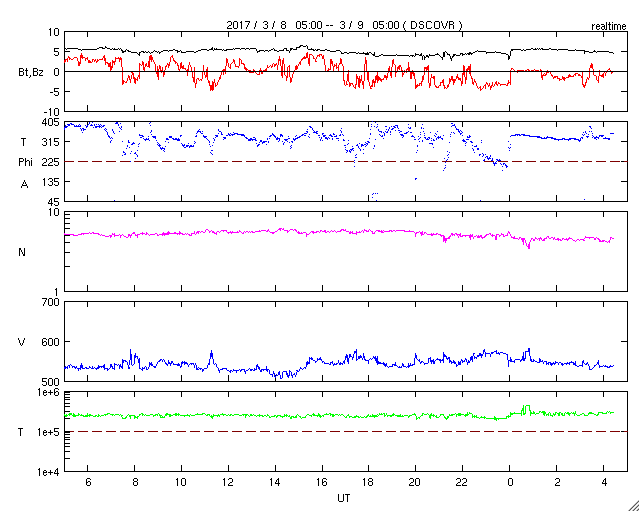The height and width of the screenshot is (512, 640).
Task: Click the '500' velocity tick label
Action: 51,382
